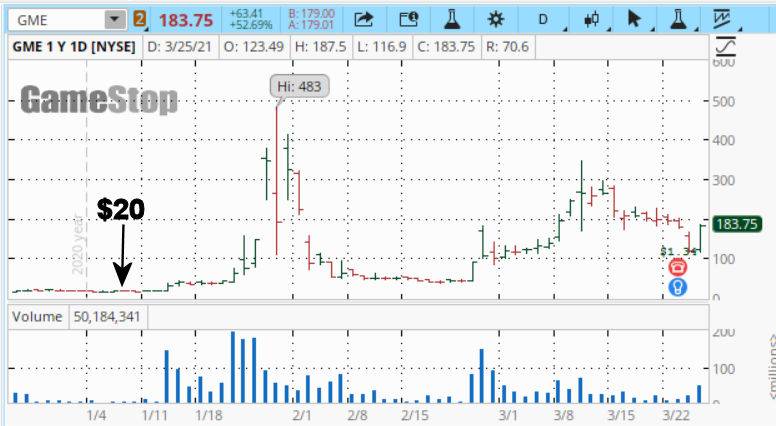The image size is (776, 426).
Task: Click the 'L: 116.9' low value
Action: pos(382,47)
